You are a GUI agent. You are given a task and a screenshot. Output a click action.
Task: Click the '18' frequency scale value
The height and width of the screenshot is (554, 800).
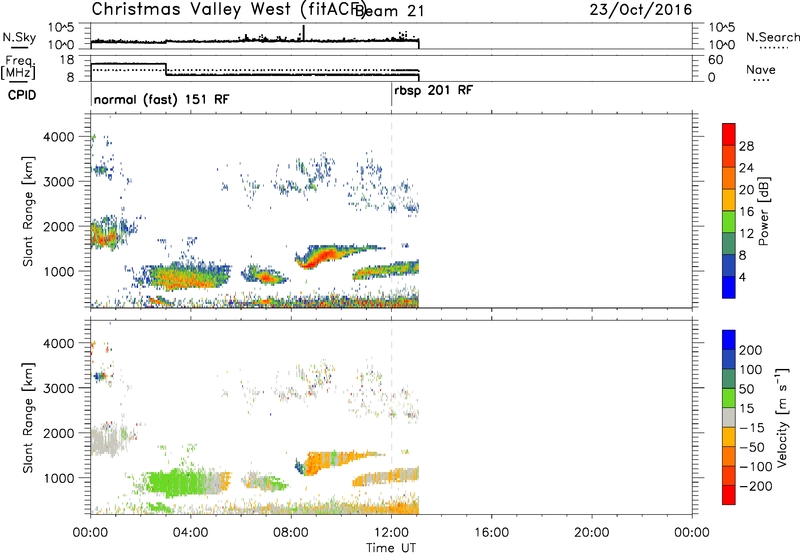(x=67, y=60)
